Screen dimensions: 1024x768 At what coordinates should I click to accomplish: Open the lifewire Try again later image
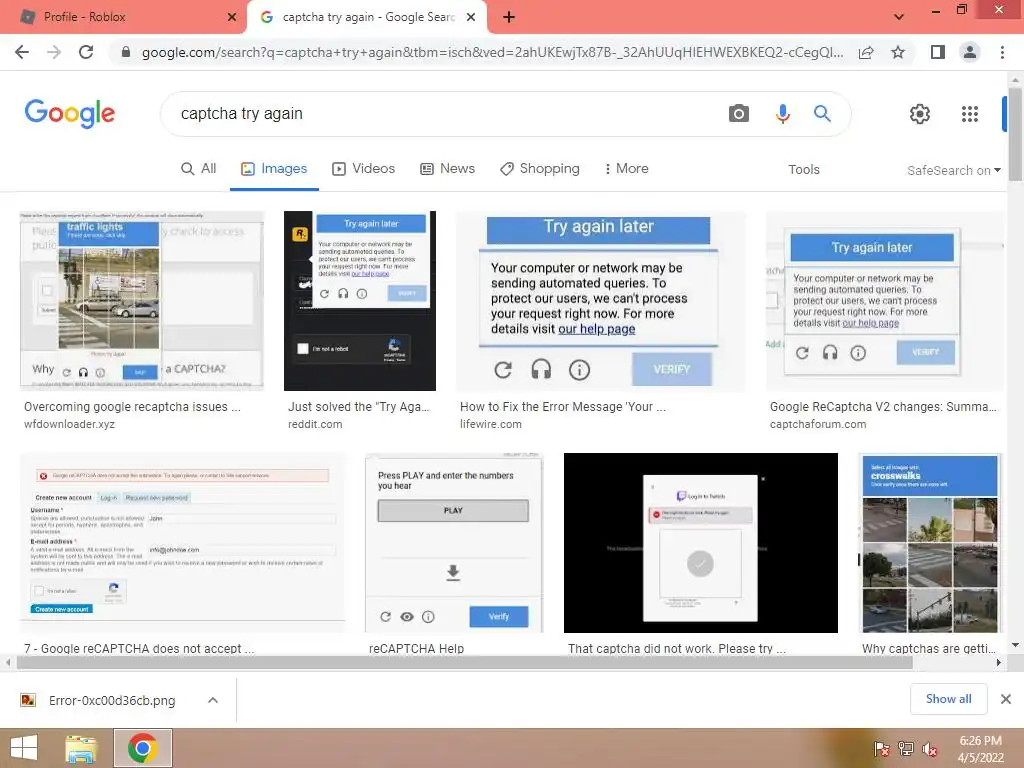[600, 300]
